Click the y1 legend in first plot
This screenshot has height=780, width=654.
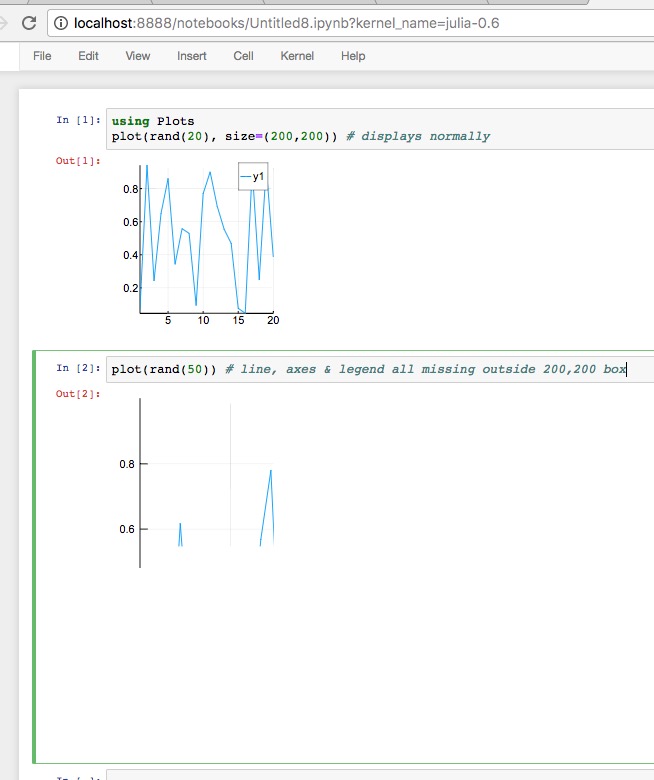(253, 176)
